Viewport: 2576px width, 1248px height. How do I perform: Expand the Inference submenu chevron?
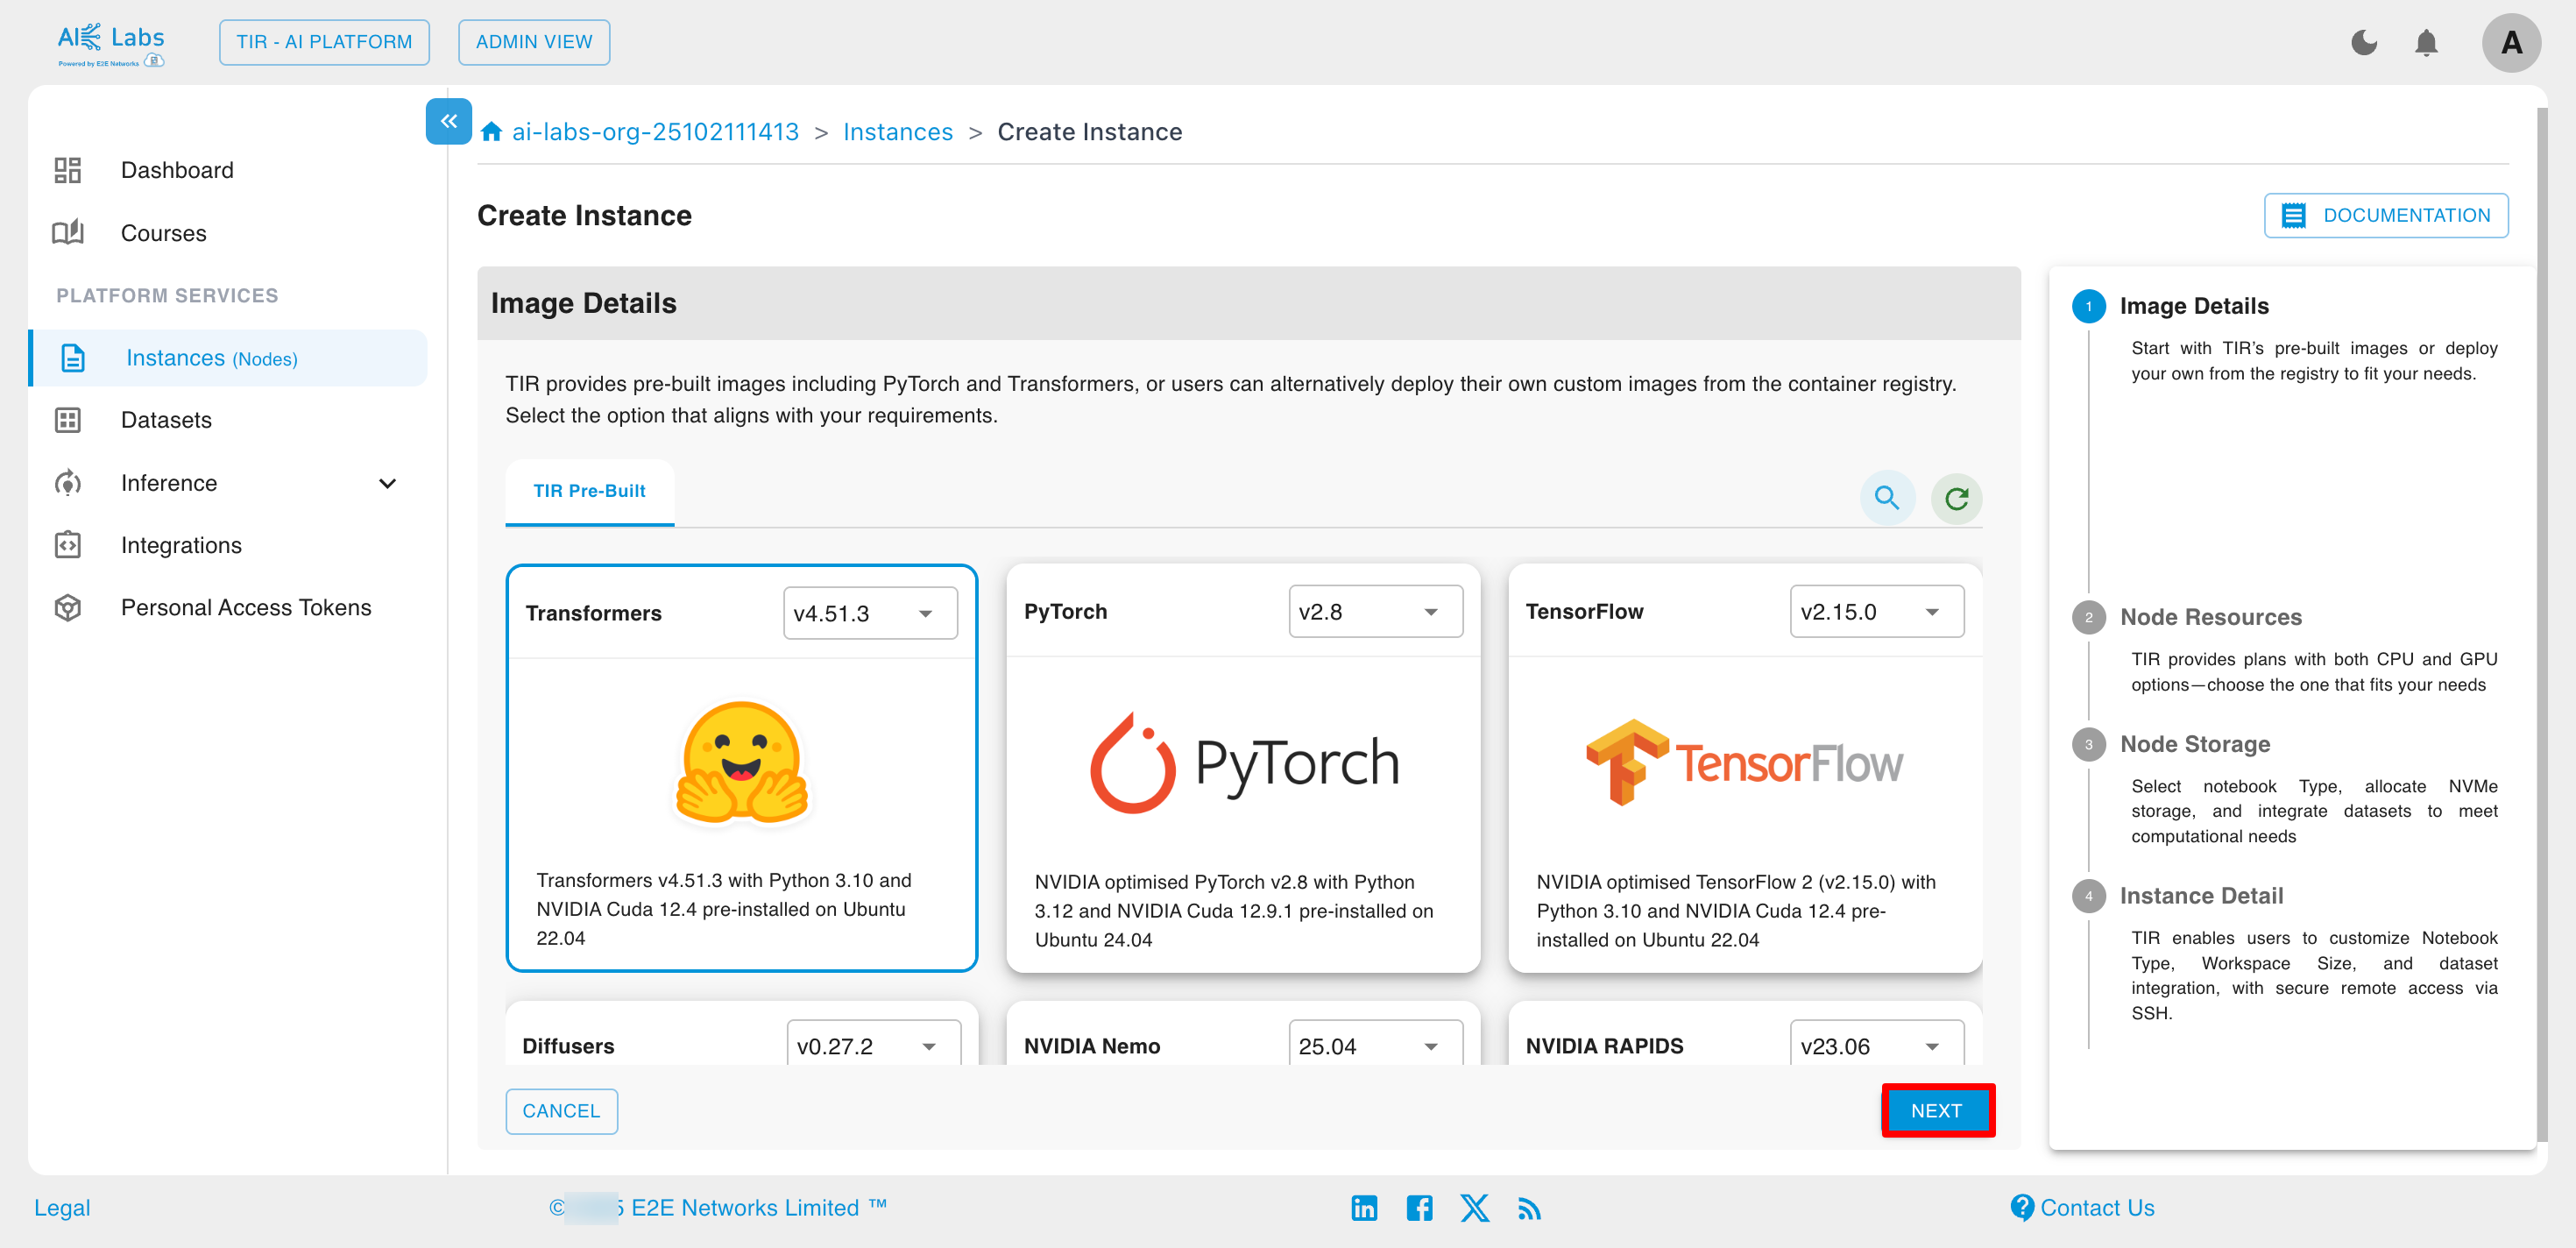pyautogui.click(x=388, y=483)
